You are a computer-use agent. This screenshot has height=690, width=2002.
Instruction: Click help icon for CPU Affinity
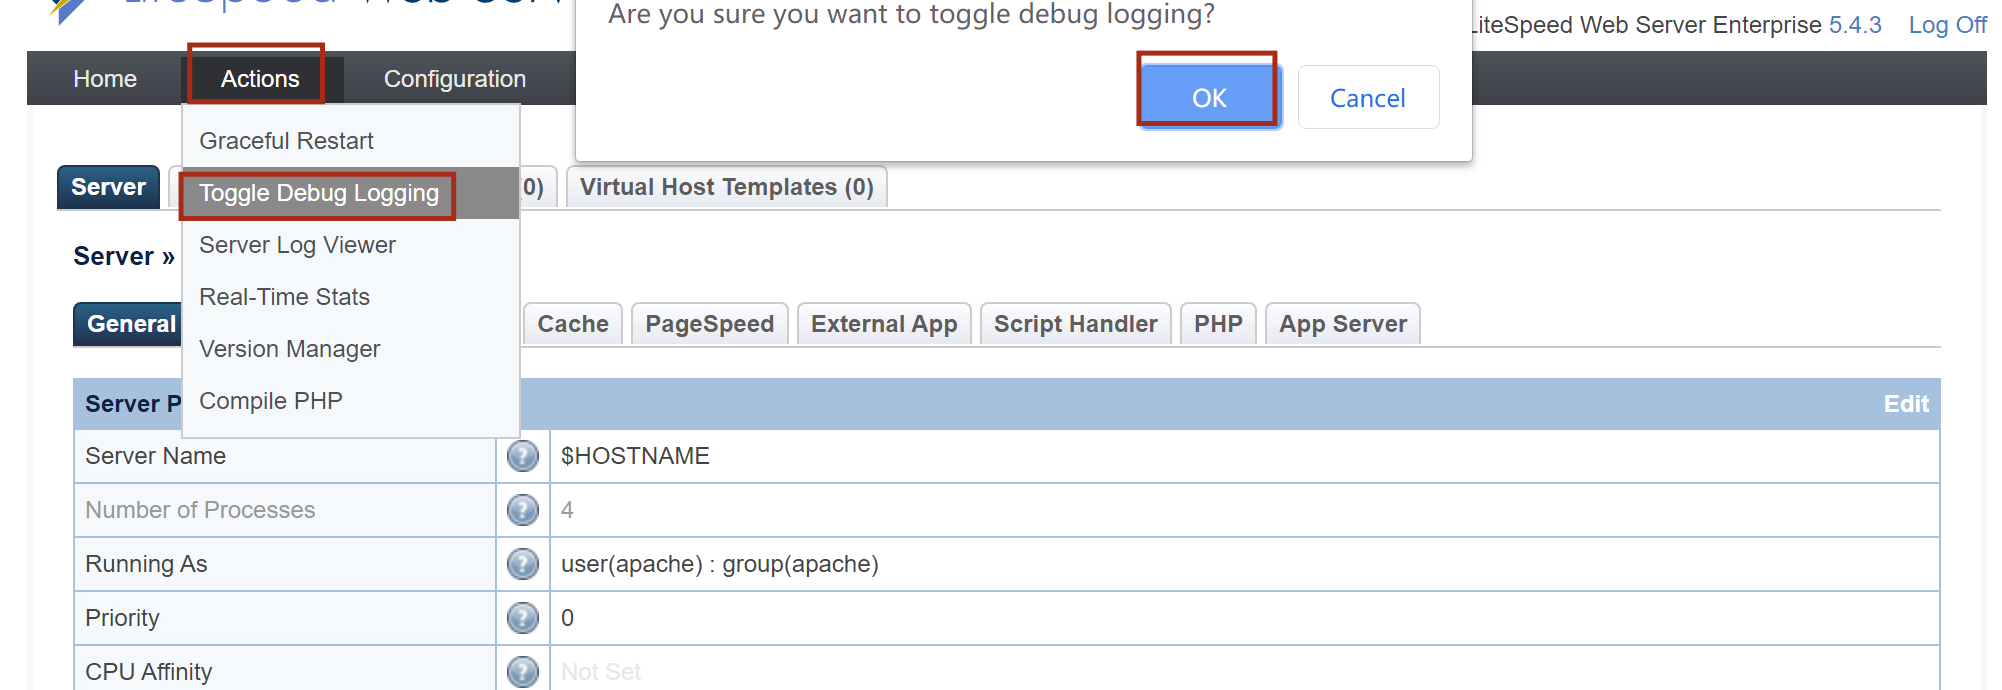click(522, 671)
